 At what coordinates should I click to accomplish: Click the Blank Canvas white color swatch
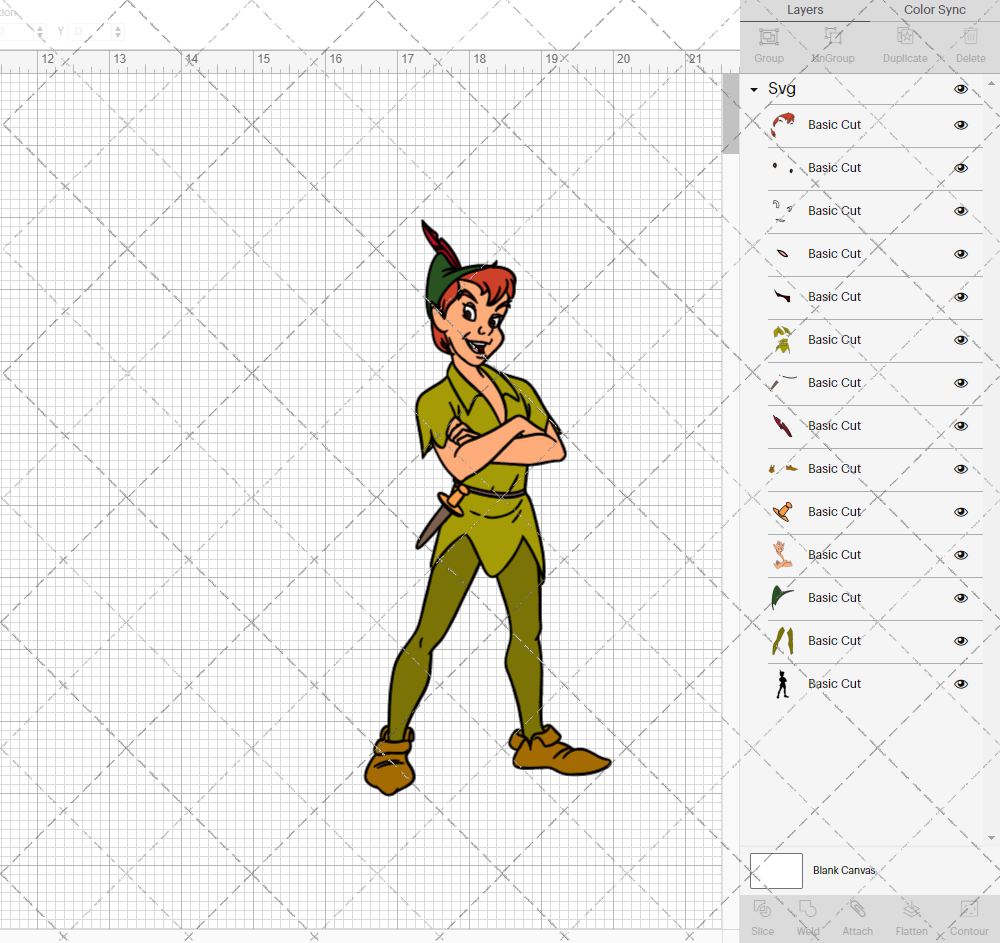pyautogui.click(x=776, y=871)
